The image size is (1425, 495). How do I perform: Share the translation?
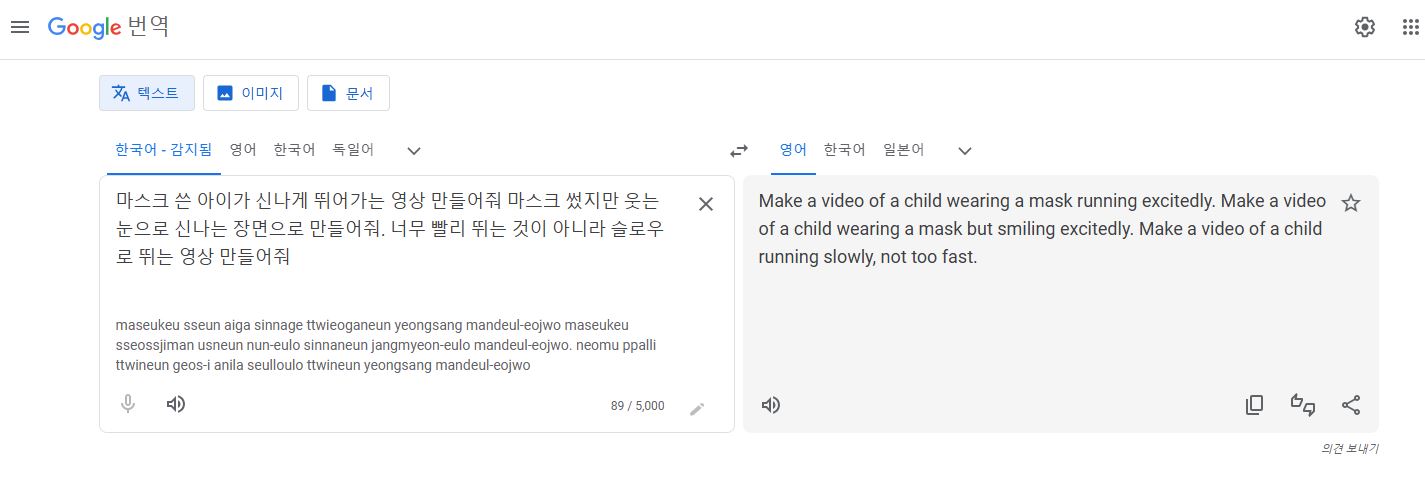(x=1351, y=405)
